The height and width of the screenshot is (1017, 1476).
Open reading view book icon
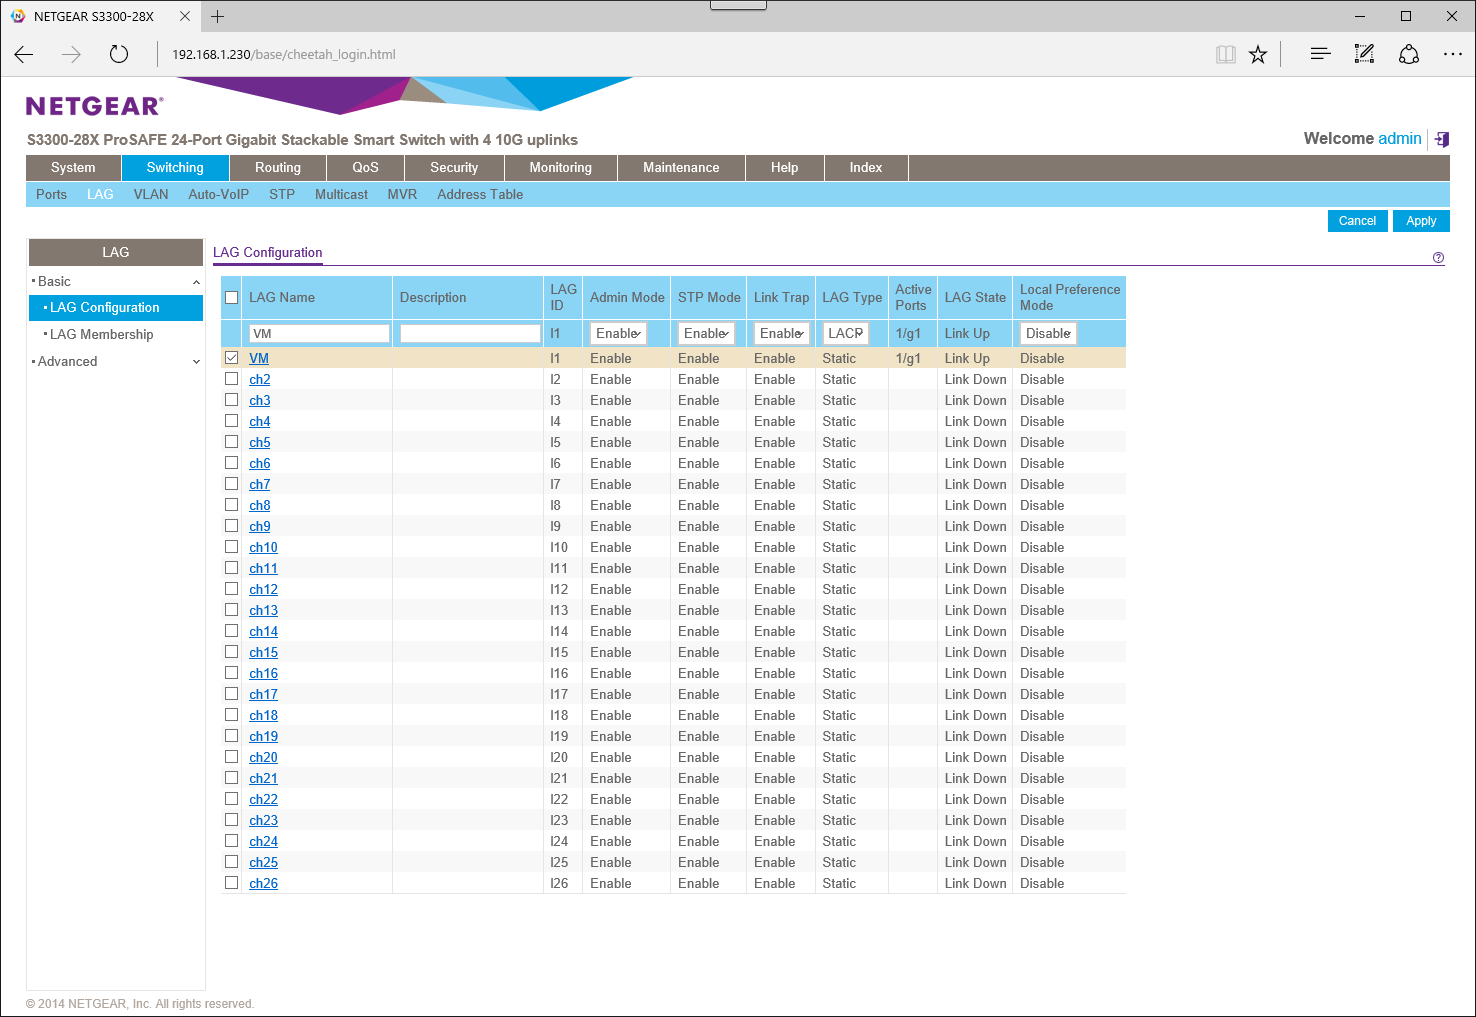coord(1226,55)
